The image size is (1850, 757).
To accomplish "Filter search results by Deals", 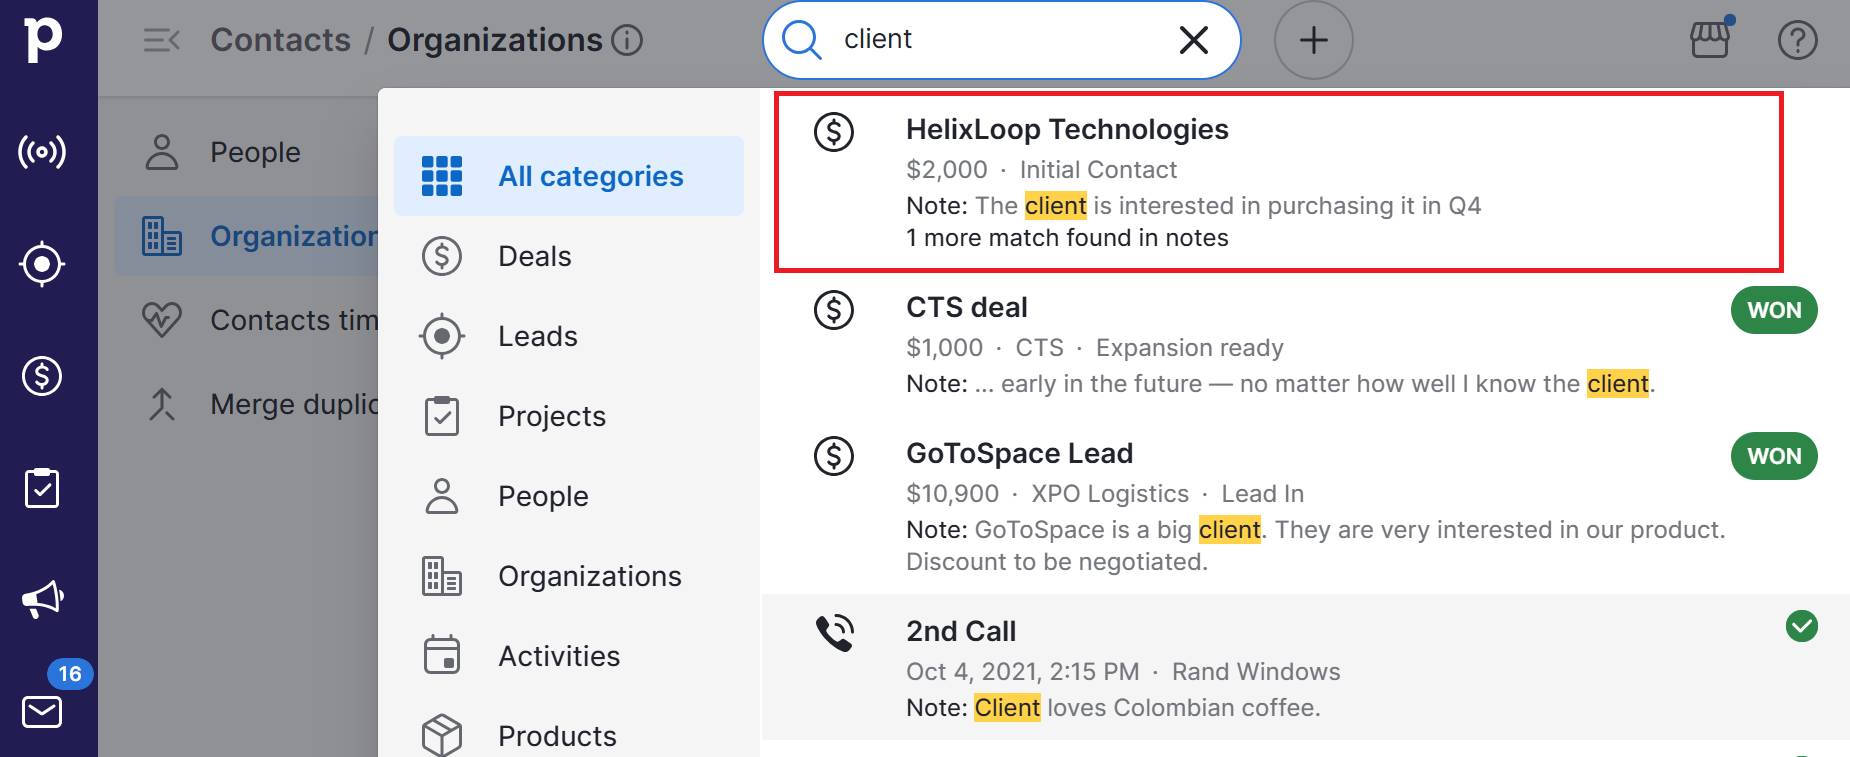I will tap(569, 256).
